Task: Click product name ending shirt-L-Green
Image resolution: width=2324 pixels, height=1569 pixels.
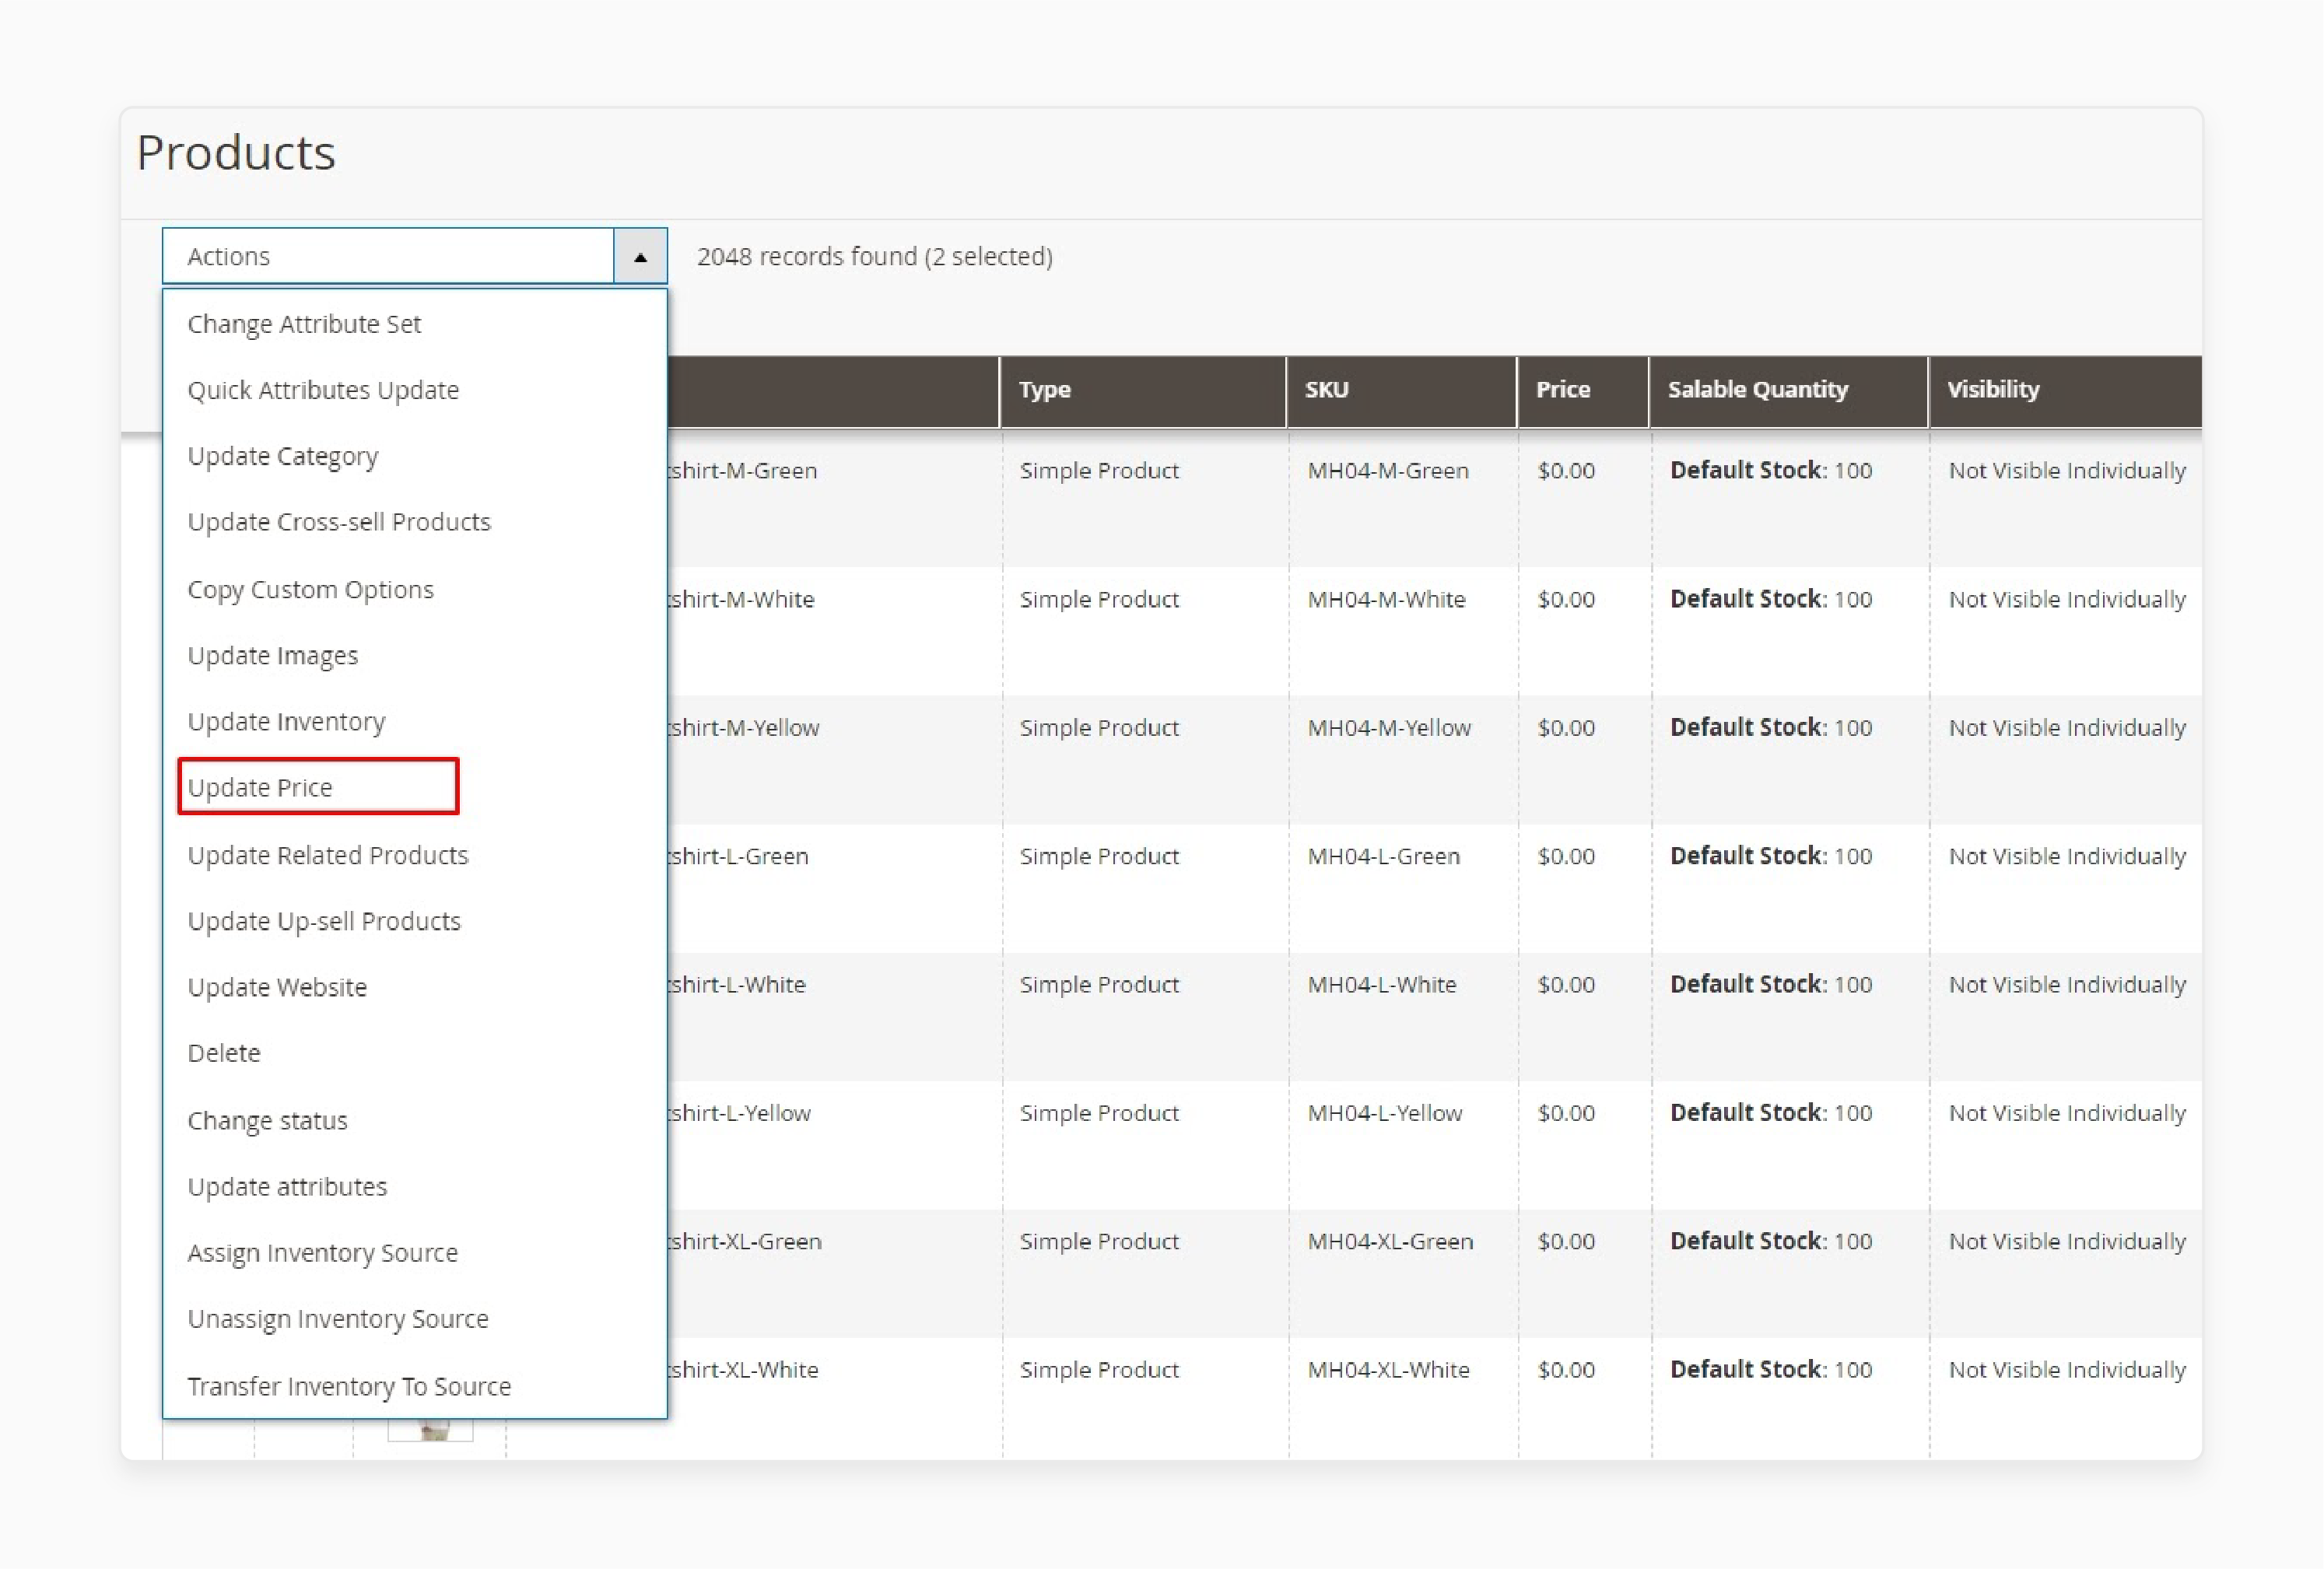Action: [x=738, y=856]
